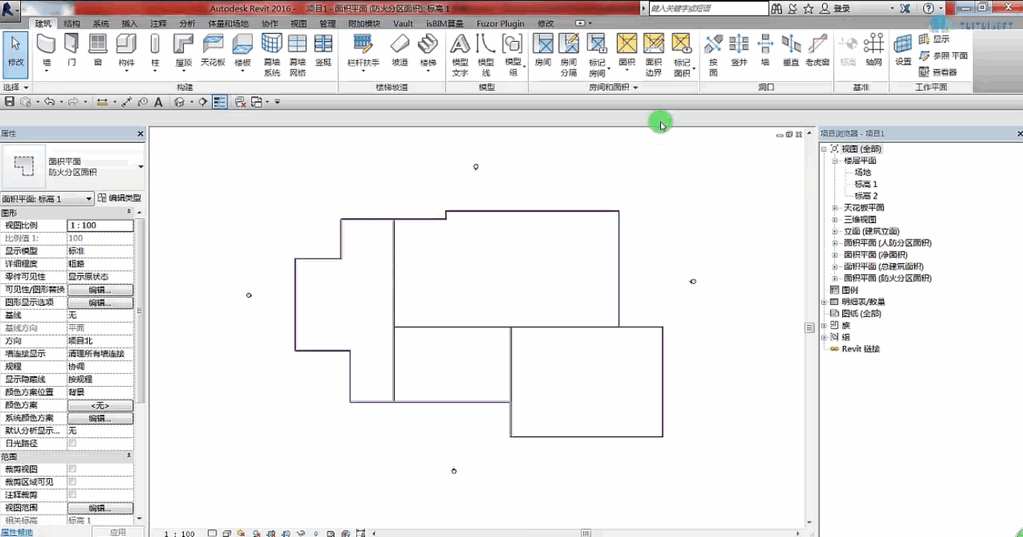Click the star favorites icon in title bar
1023x537 pixels.
click(808, 8)
